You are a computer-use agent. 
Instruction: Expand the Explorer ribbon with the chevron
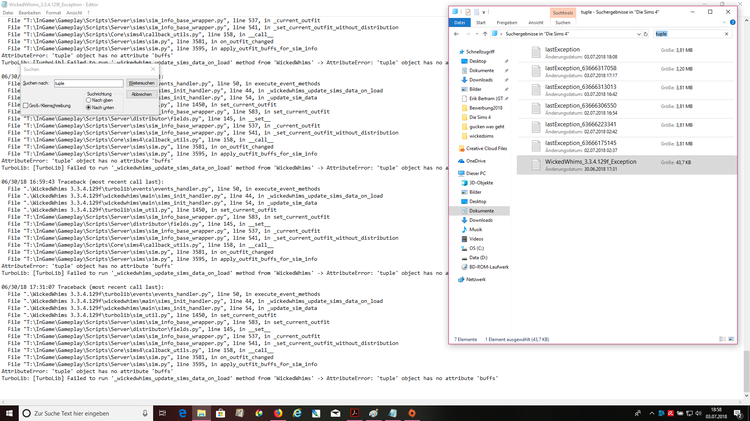tap(724, 22)
